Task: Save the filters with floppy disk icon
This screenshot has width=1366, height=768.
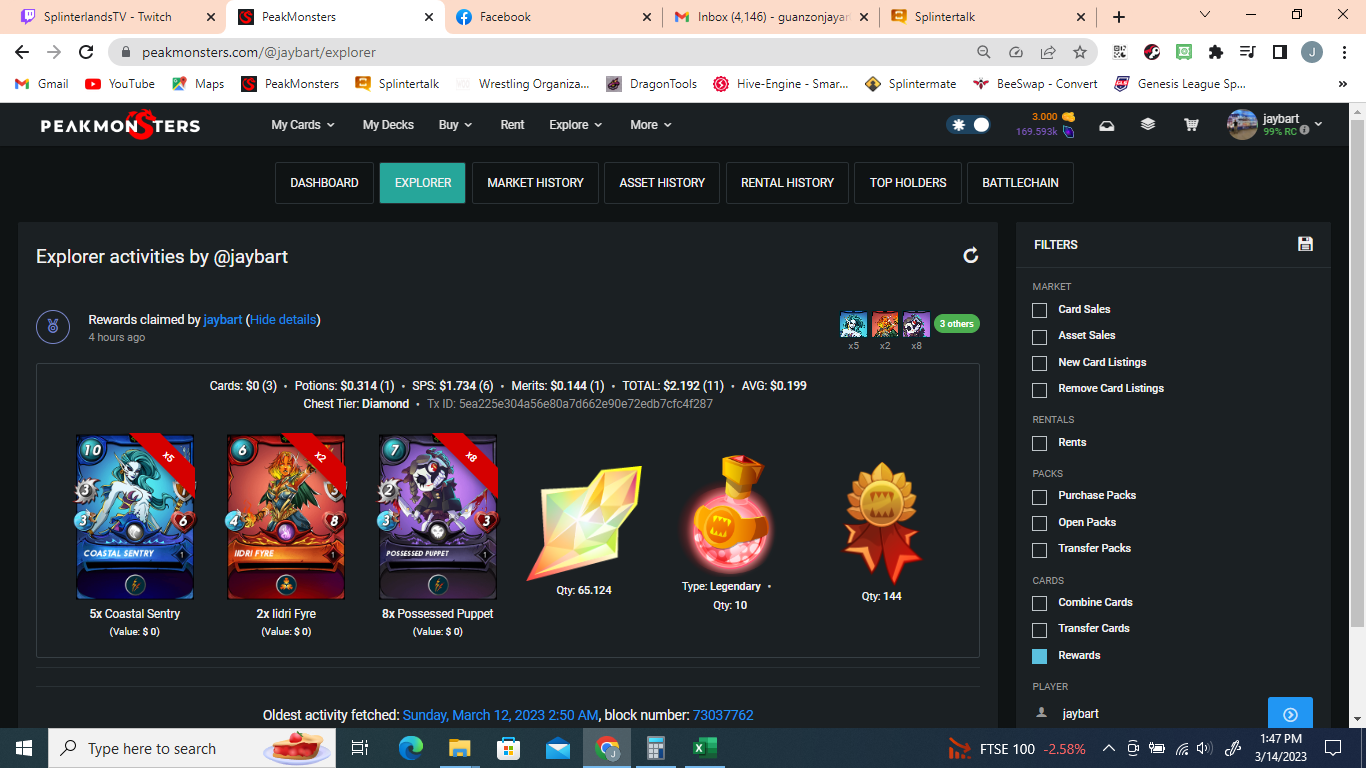Action: 1305,244
